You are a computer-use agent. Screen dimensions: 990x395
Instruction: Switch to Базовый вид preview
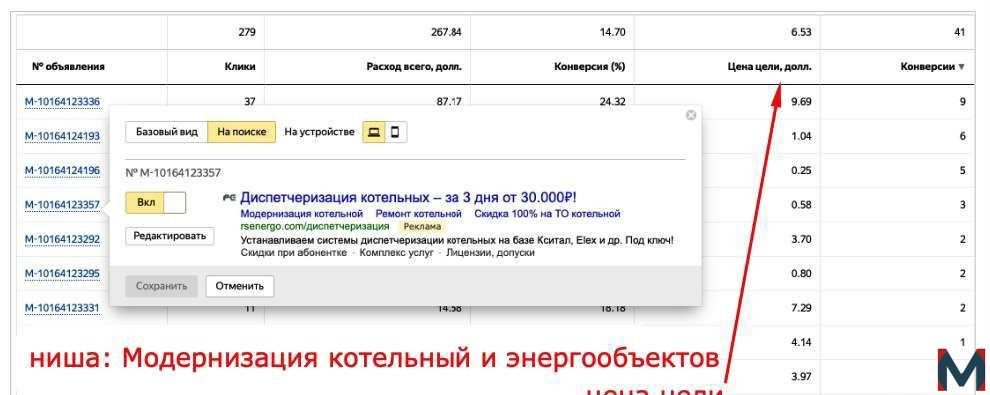[x=167, y=133]
